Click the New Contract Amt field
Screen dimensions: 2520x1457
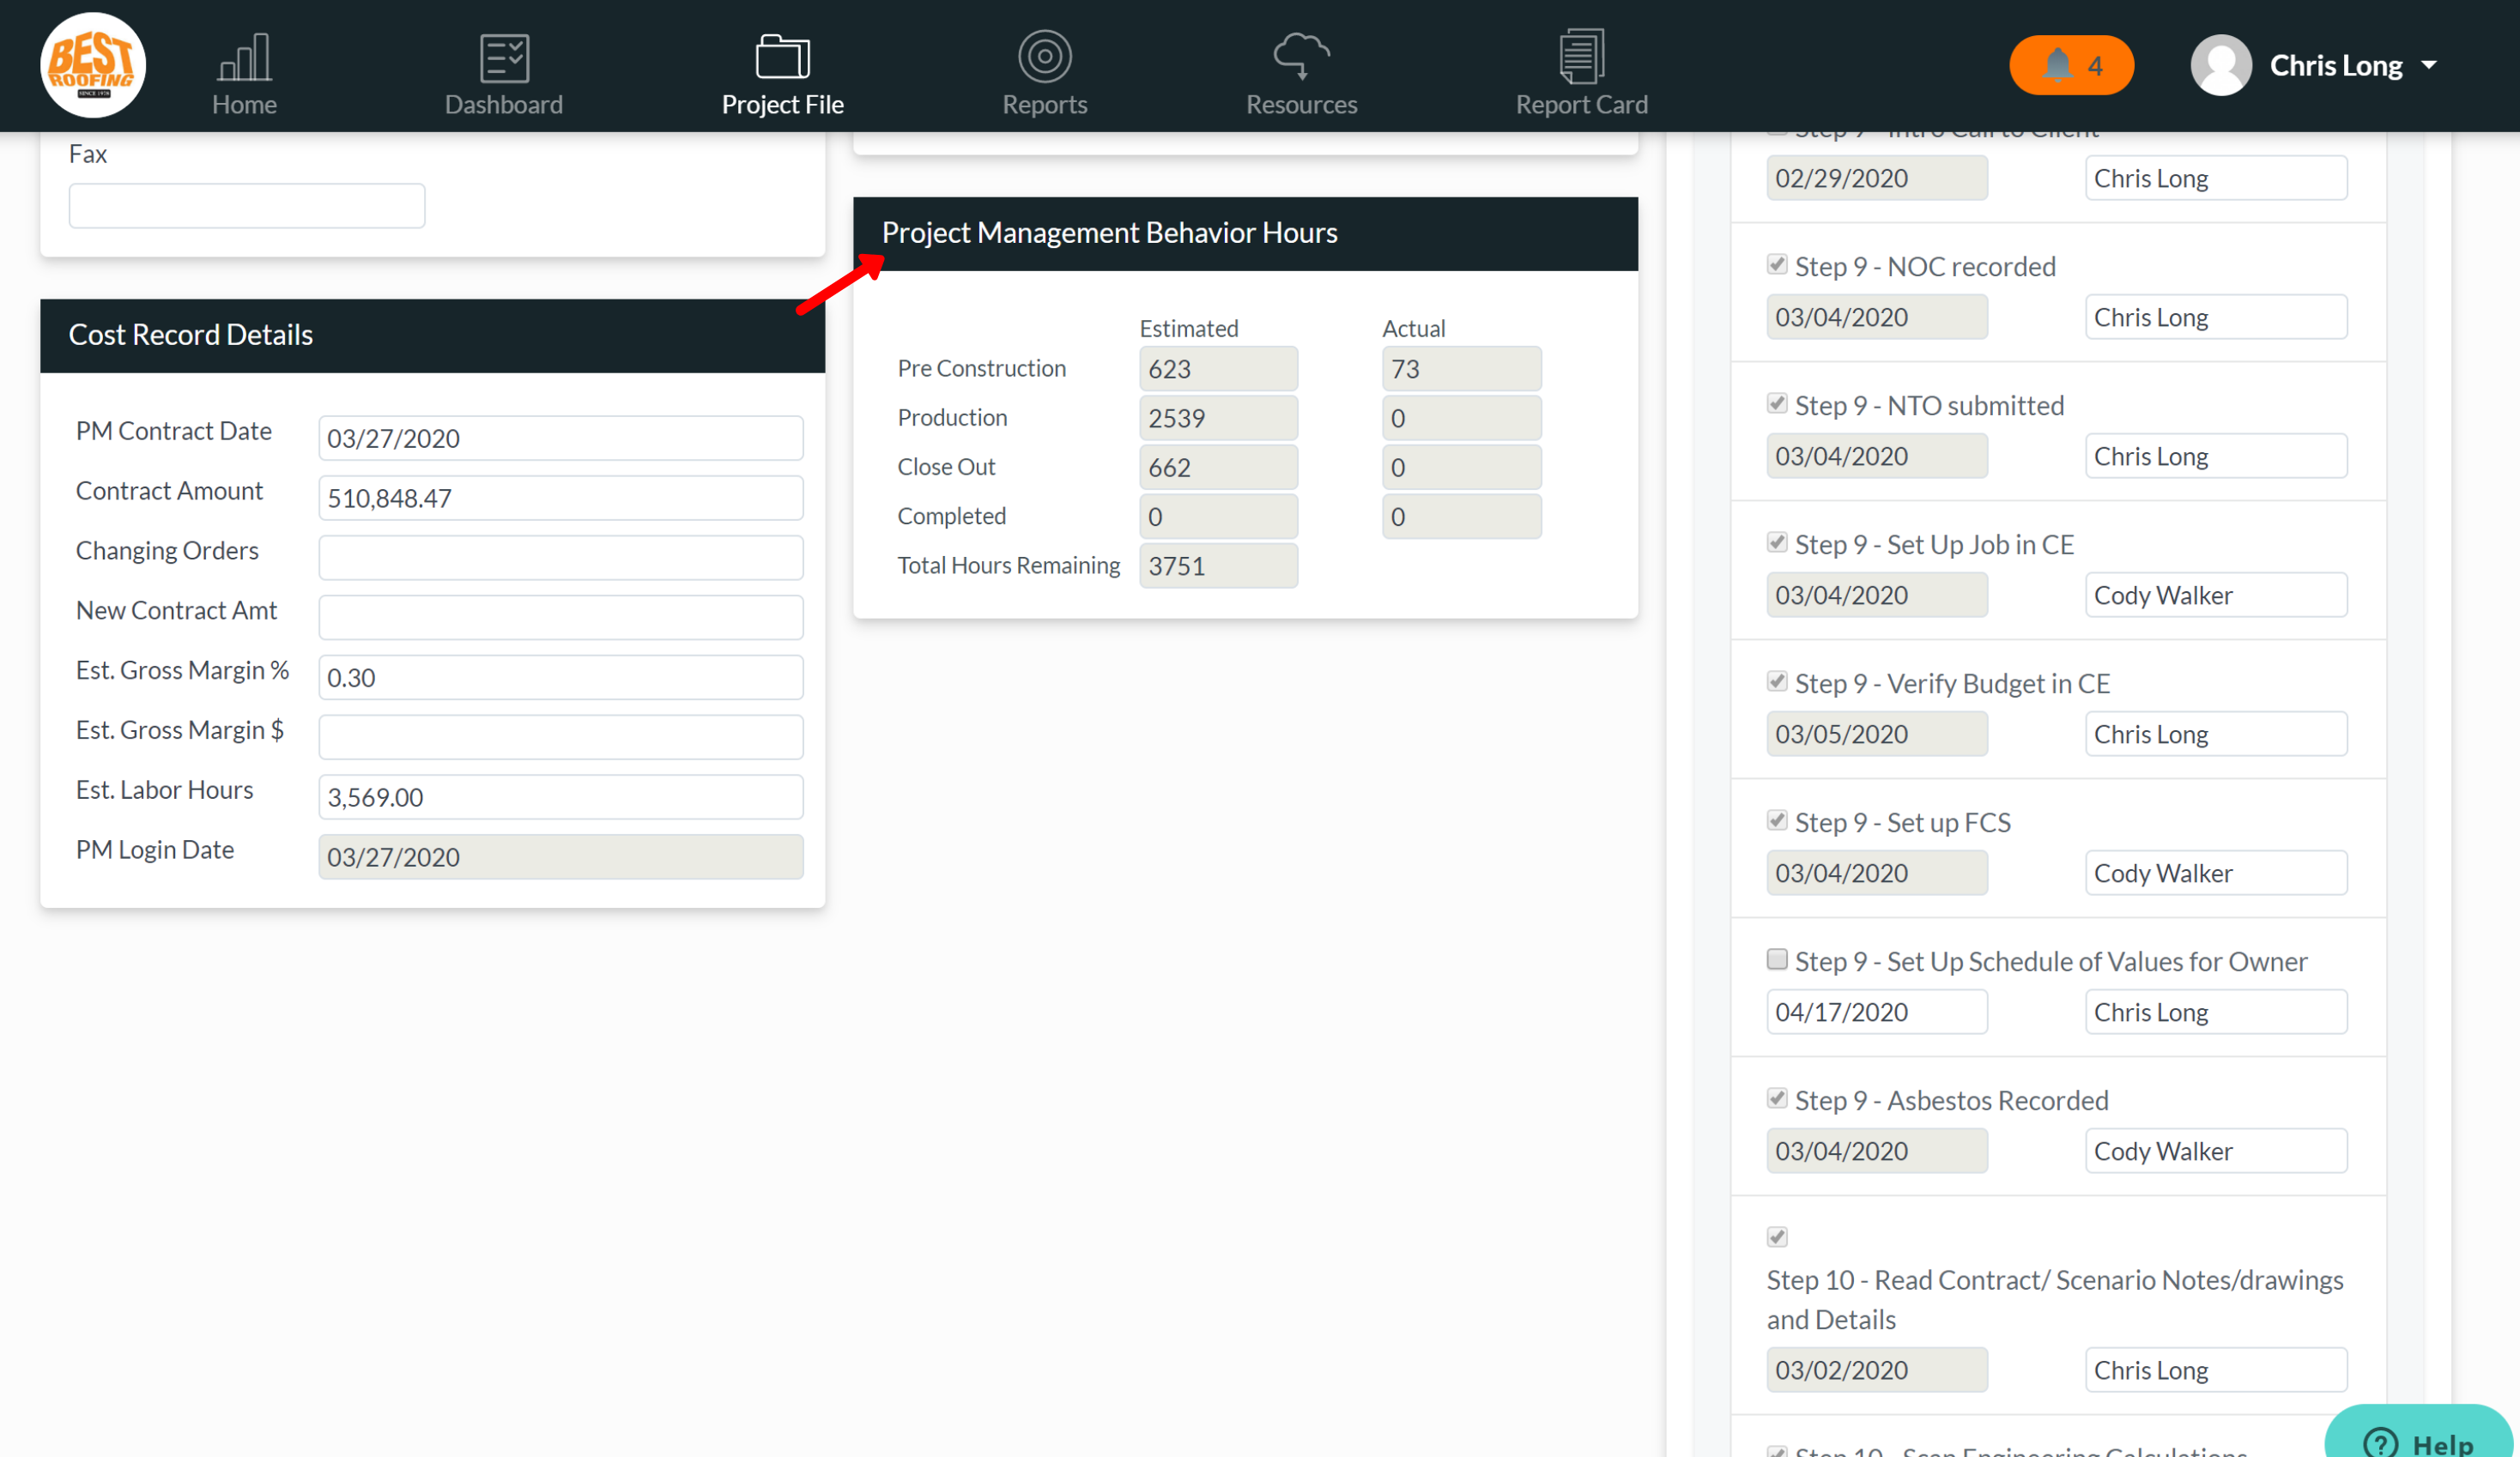tap(560, 617)
